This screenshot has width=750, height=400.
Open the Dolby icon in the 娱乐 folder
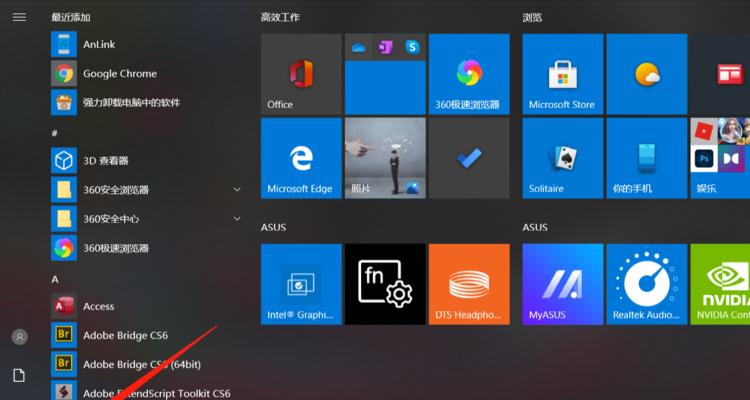pos(732,158)
